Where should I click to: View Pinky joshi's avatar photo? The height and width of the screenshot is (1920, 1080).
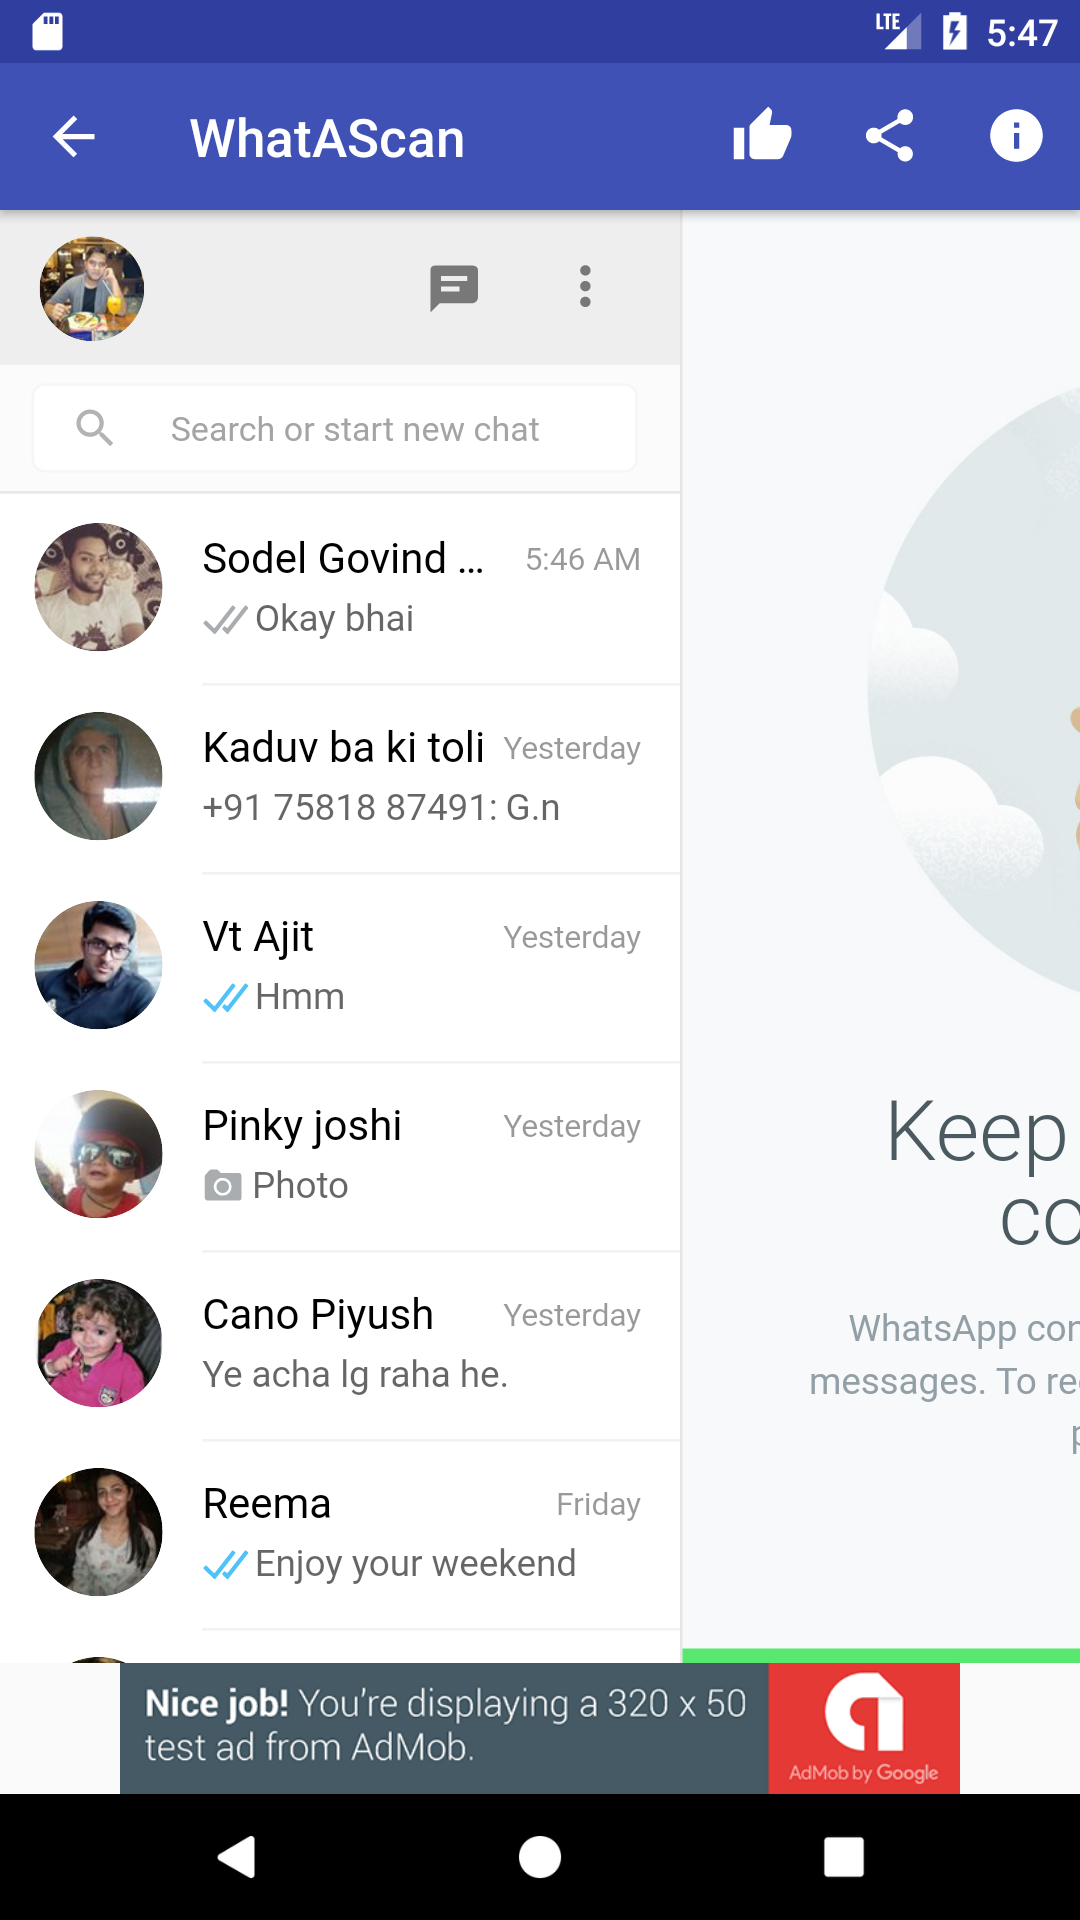tap(98, 1154)
